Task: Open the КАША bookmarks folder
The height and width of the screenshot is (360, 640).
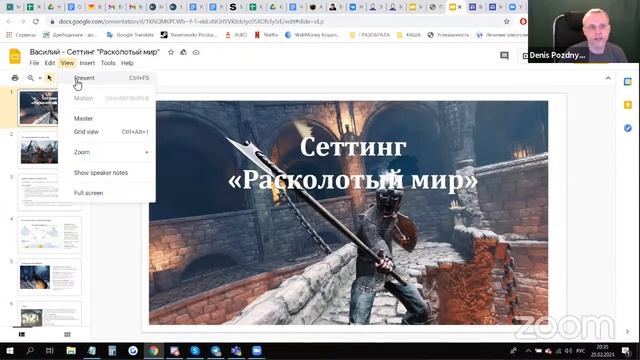Action: tap(409, 35)
